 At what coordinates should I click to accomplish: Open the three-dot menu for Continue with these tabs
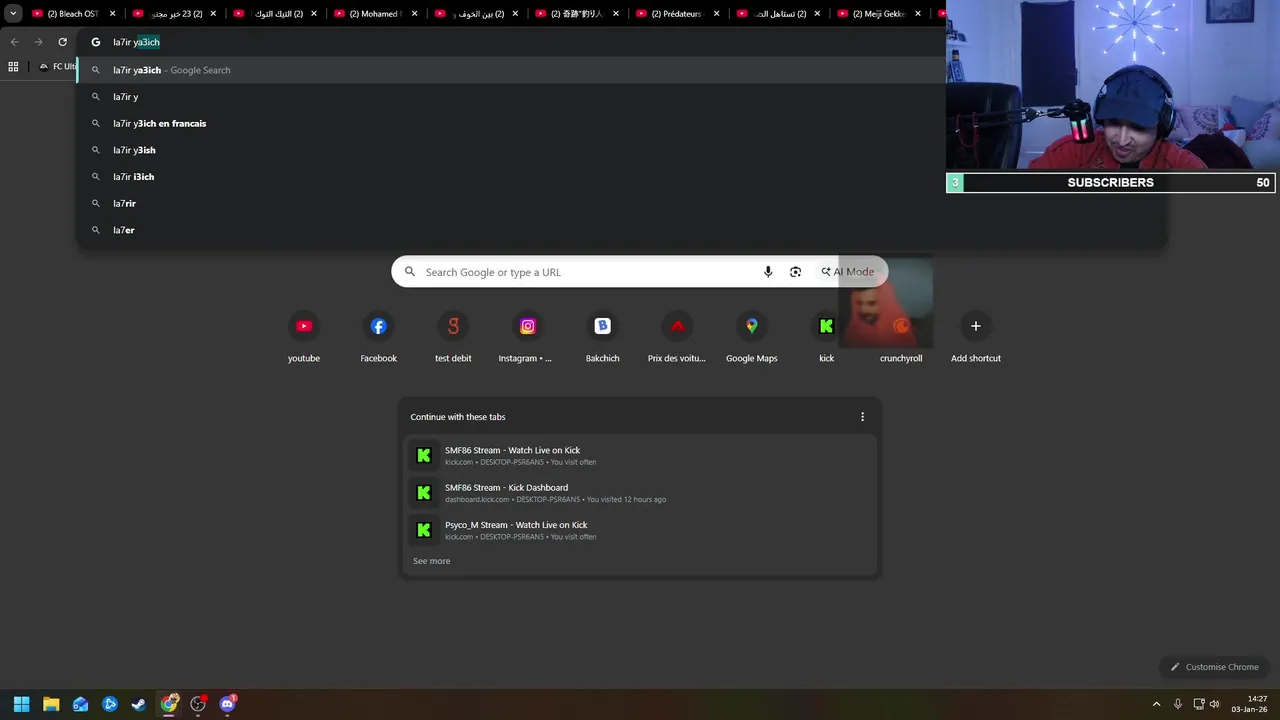[862, 417]
